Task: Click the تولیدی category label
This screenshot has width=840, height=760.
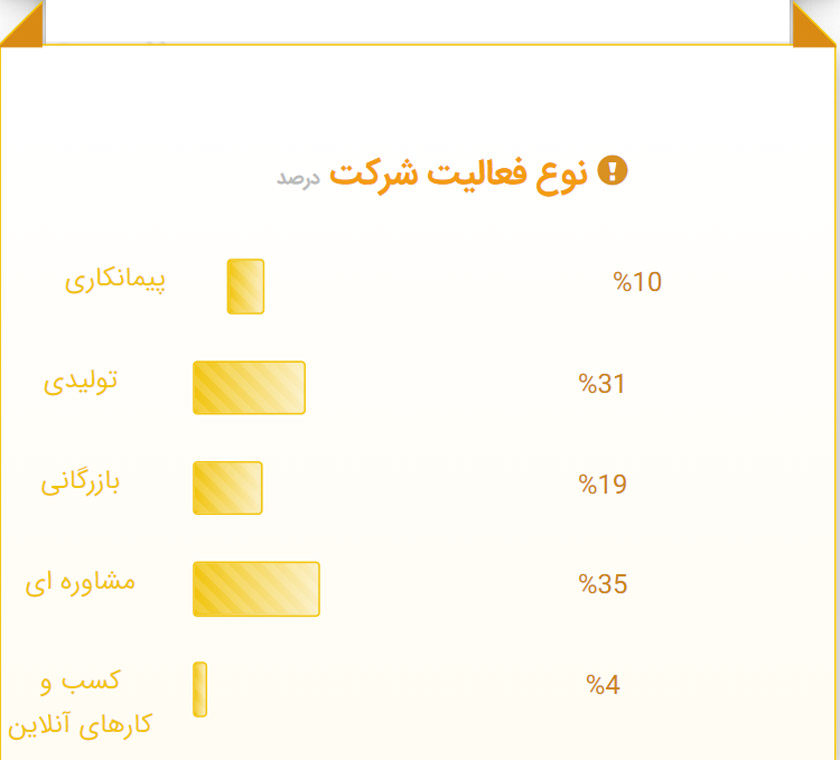Action: 81,381
